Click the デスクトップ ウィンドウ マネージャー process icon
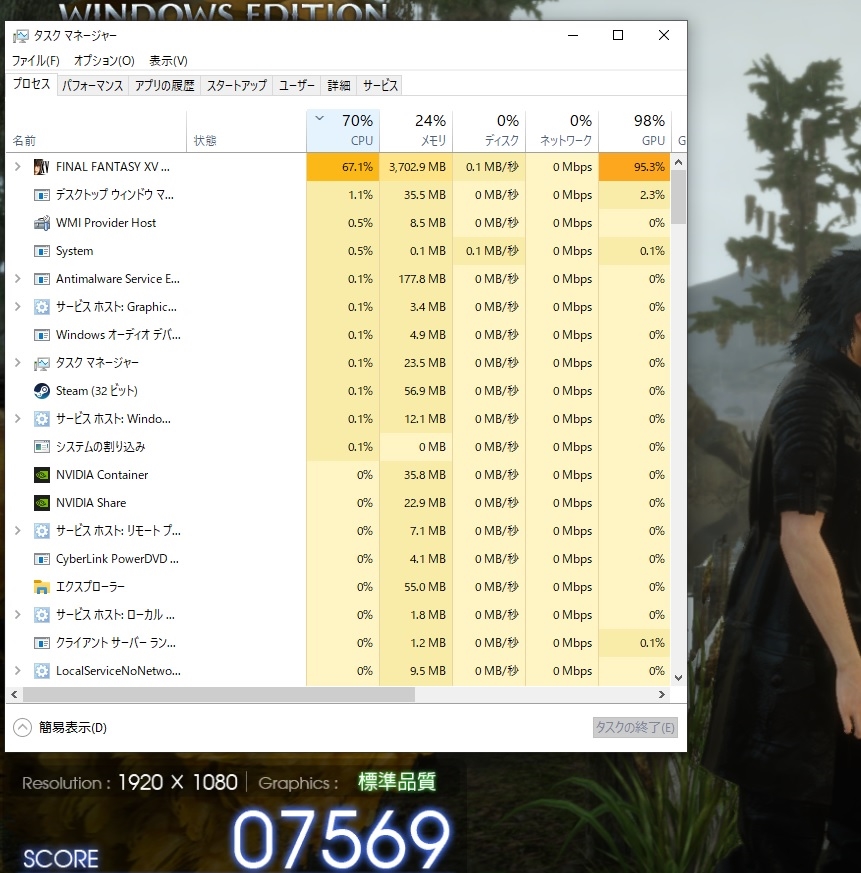This screenshot has width=861, height=873. click(42, 195)
